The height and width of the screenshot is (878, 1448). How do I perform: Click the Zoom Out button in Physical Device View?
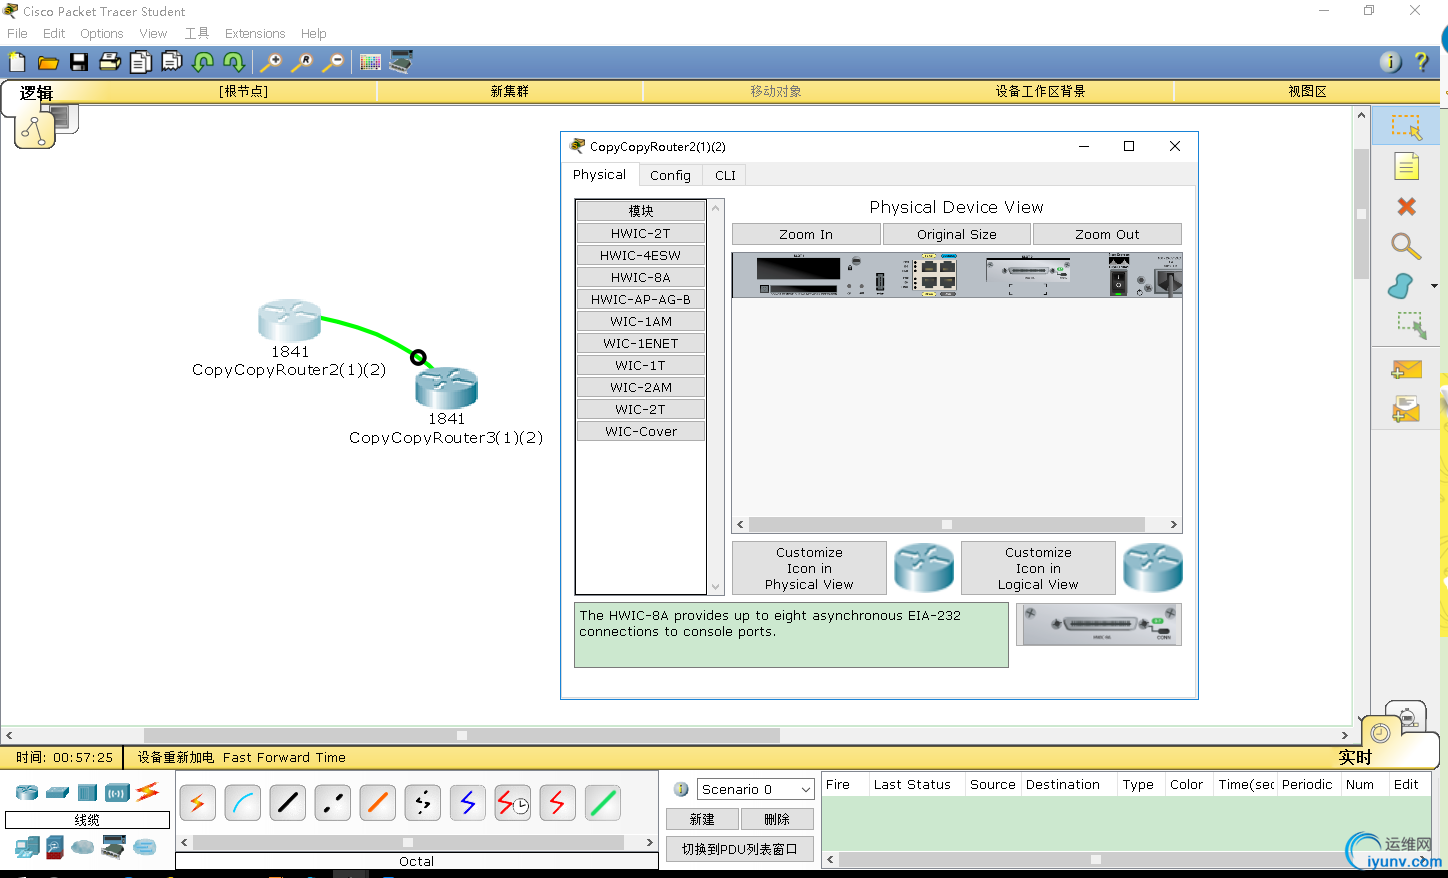[1107, 234]
